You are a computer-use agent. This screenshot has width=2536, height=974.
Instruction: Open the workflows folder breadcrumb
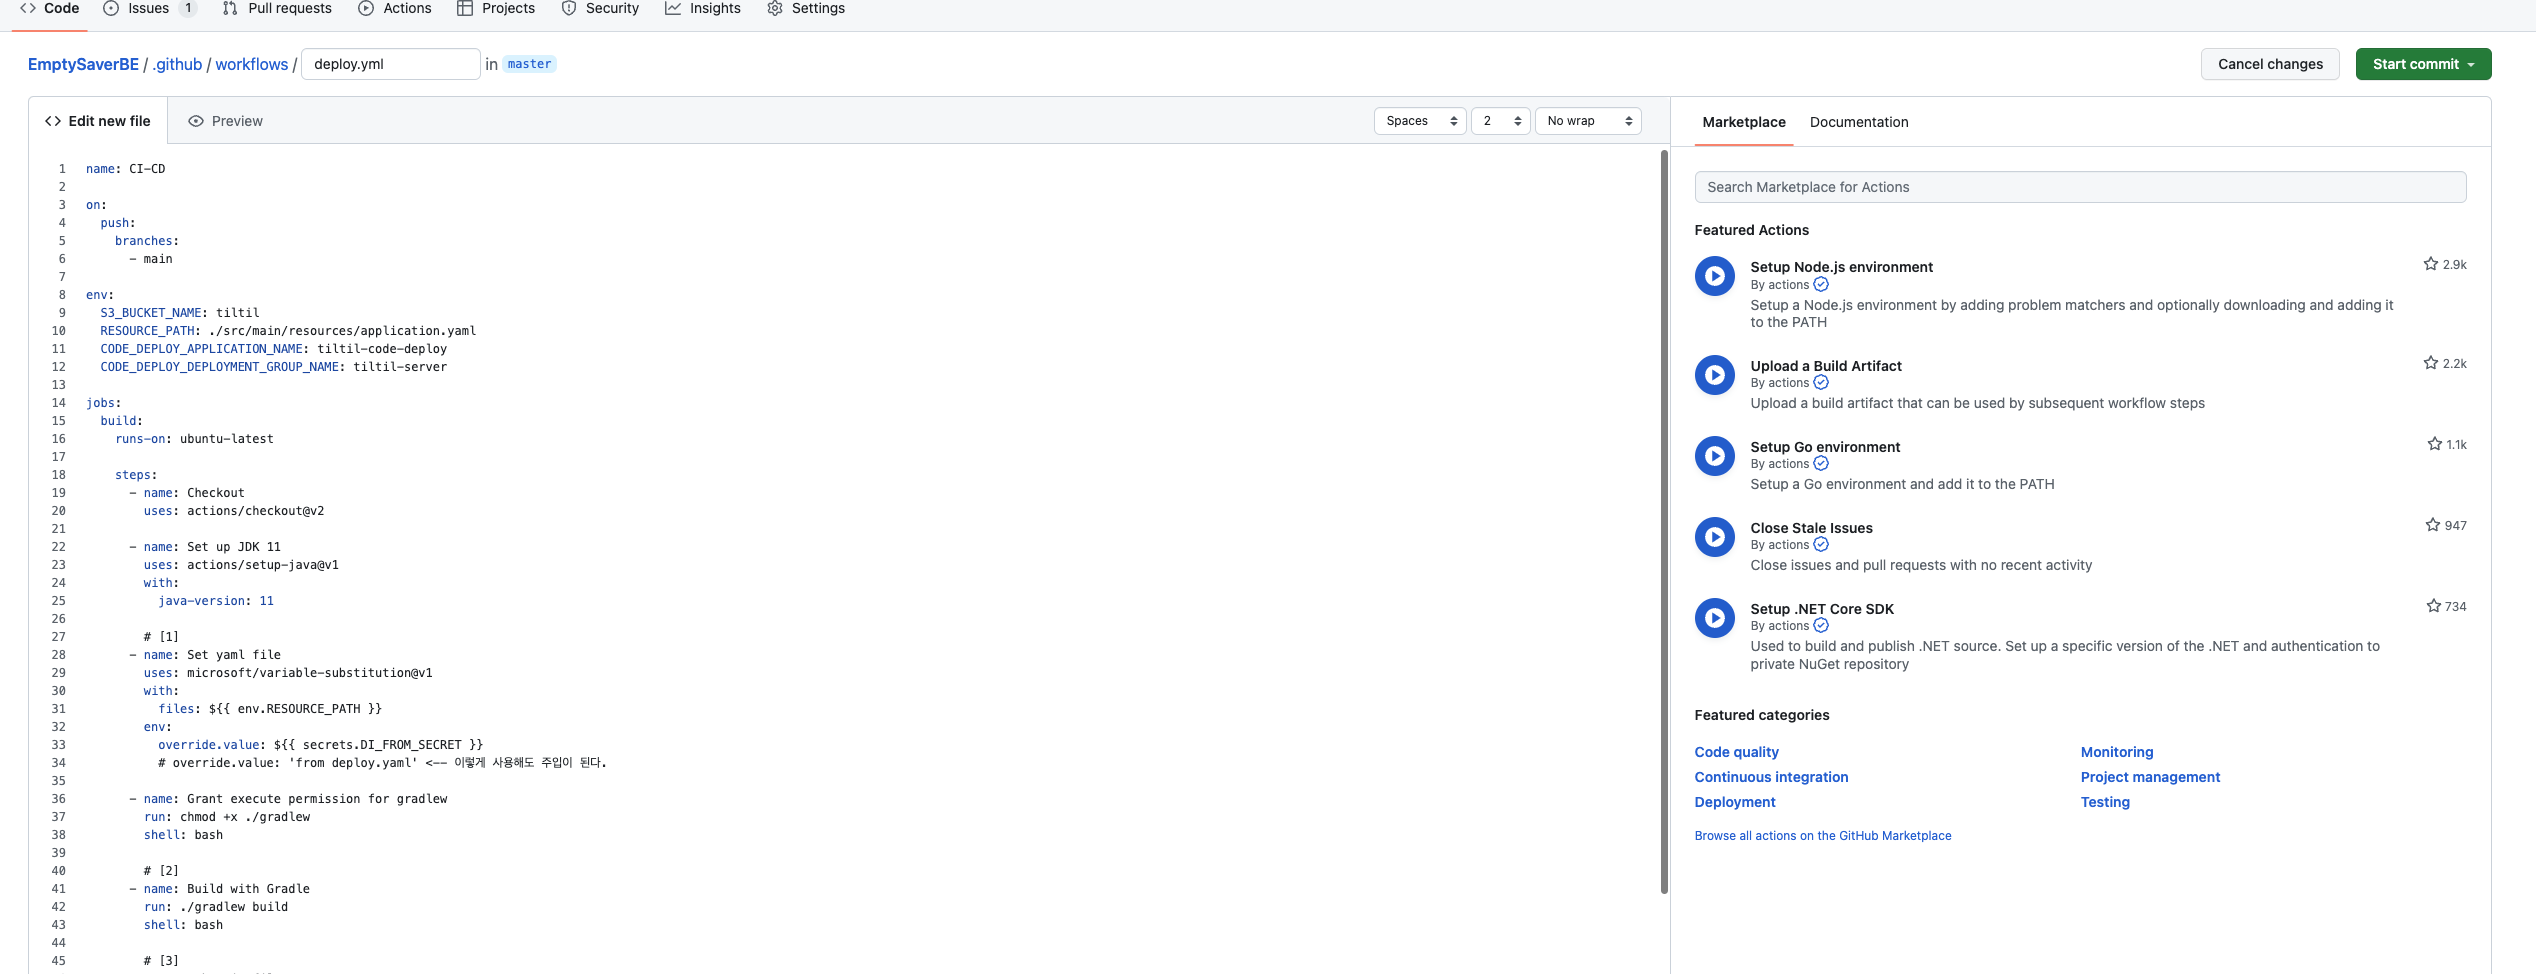coord(252,64)
